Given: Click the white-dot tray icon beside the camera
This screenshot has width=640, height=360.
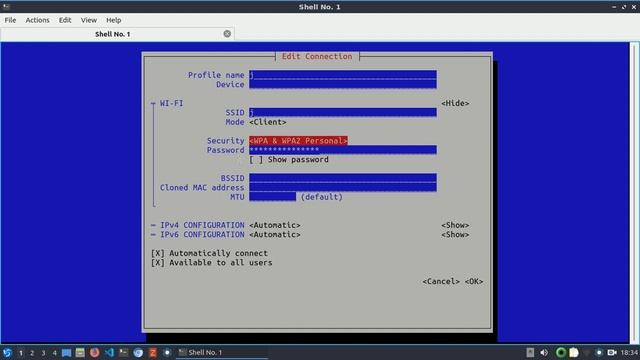Looking at the screenshot, I should 599,352.
